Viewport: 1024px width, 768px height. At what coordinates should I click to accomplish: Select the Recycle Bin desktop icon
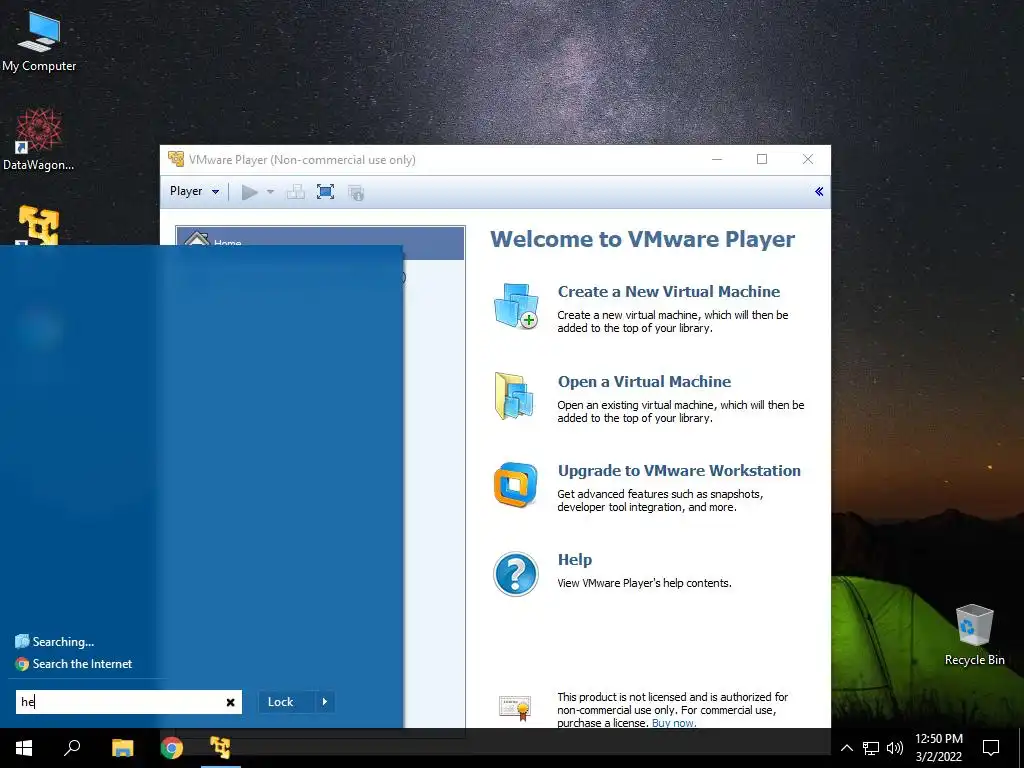pyautogui.click(x=974, y=635)
